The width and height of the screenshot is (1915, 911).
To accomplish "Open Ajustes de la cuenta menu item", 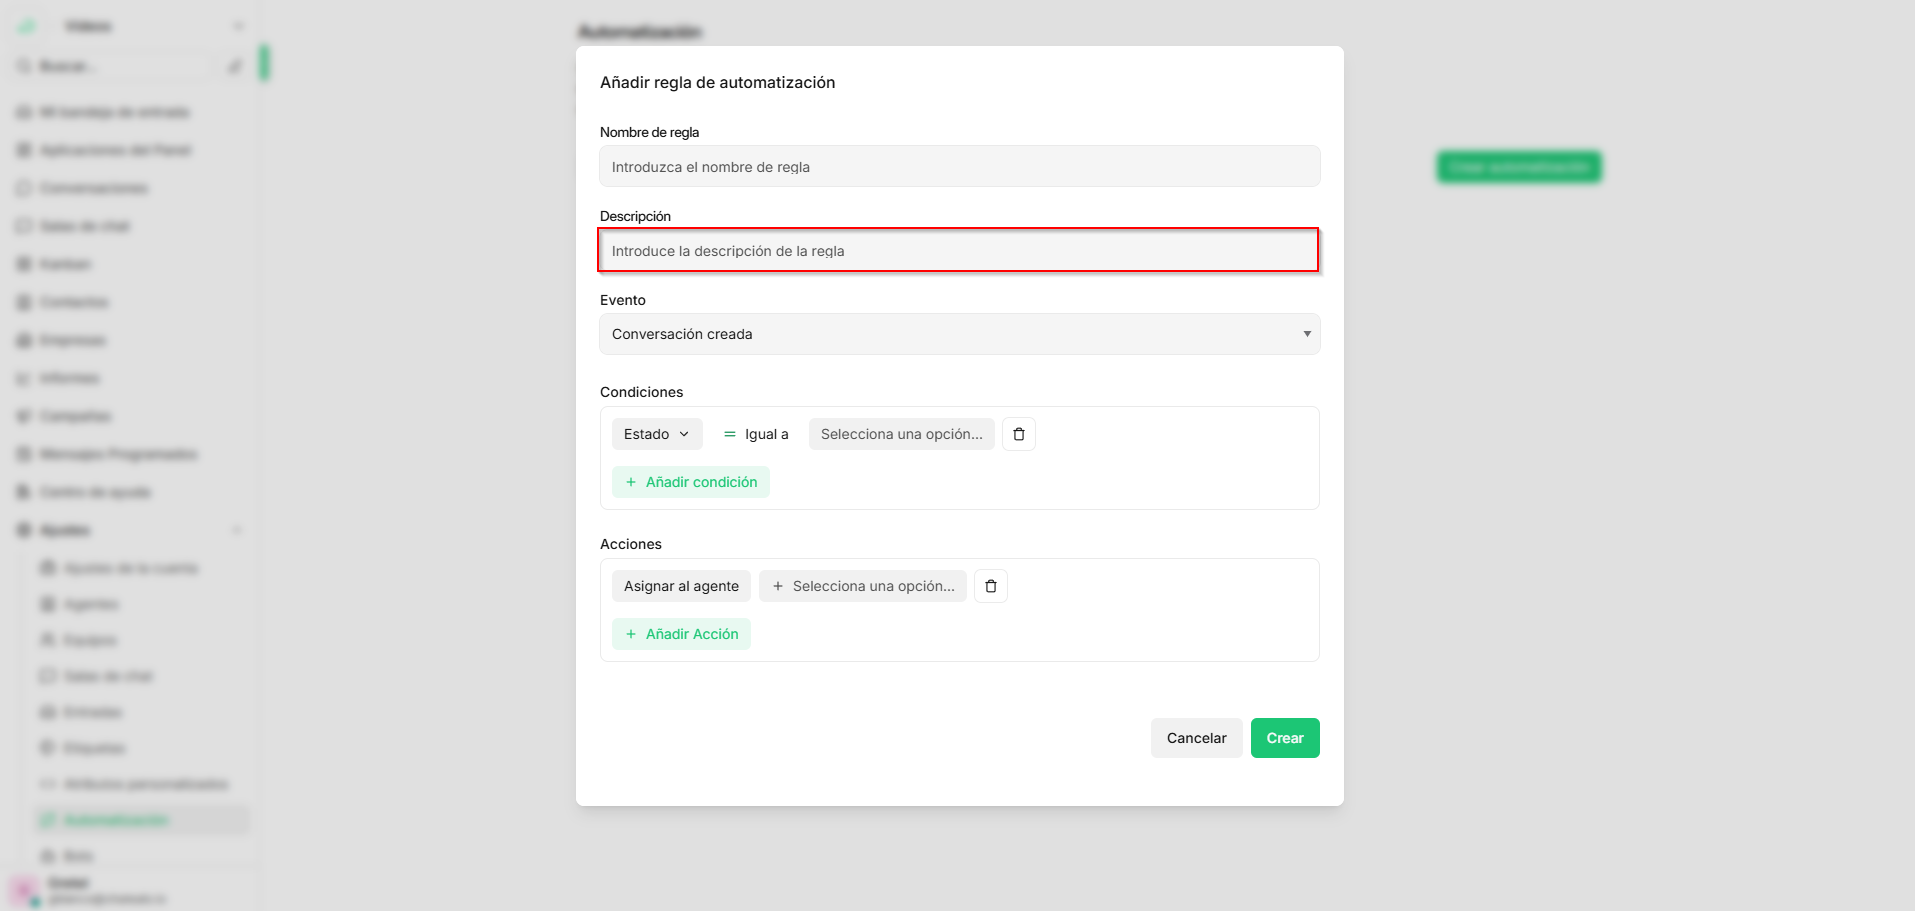I will click(x=131, y=568).
